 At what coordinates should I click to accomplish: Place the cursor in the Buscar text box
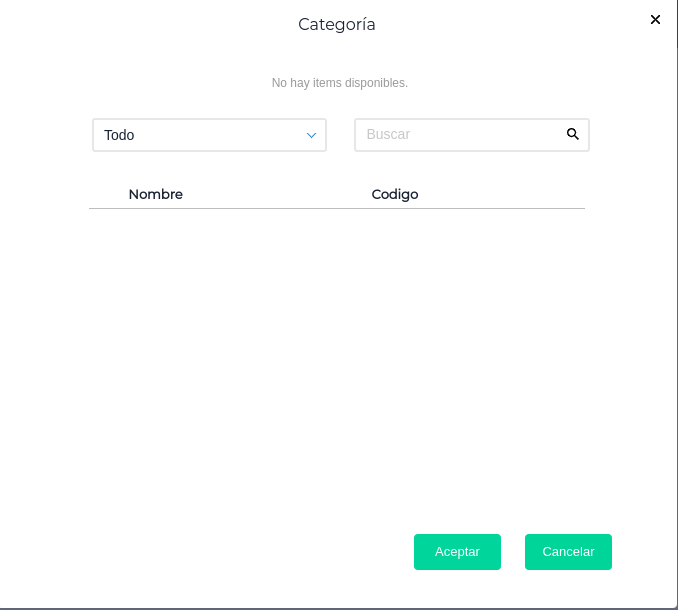pos(460,135)
